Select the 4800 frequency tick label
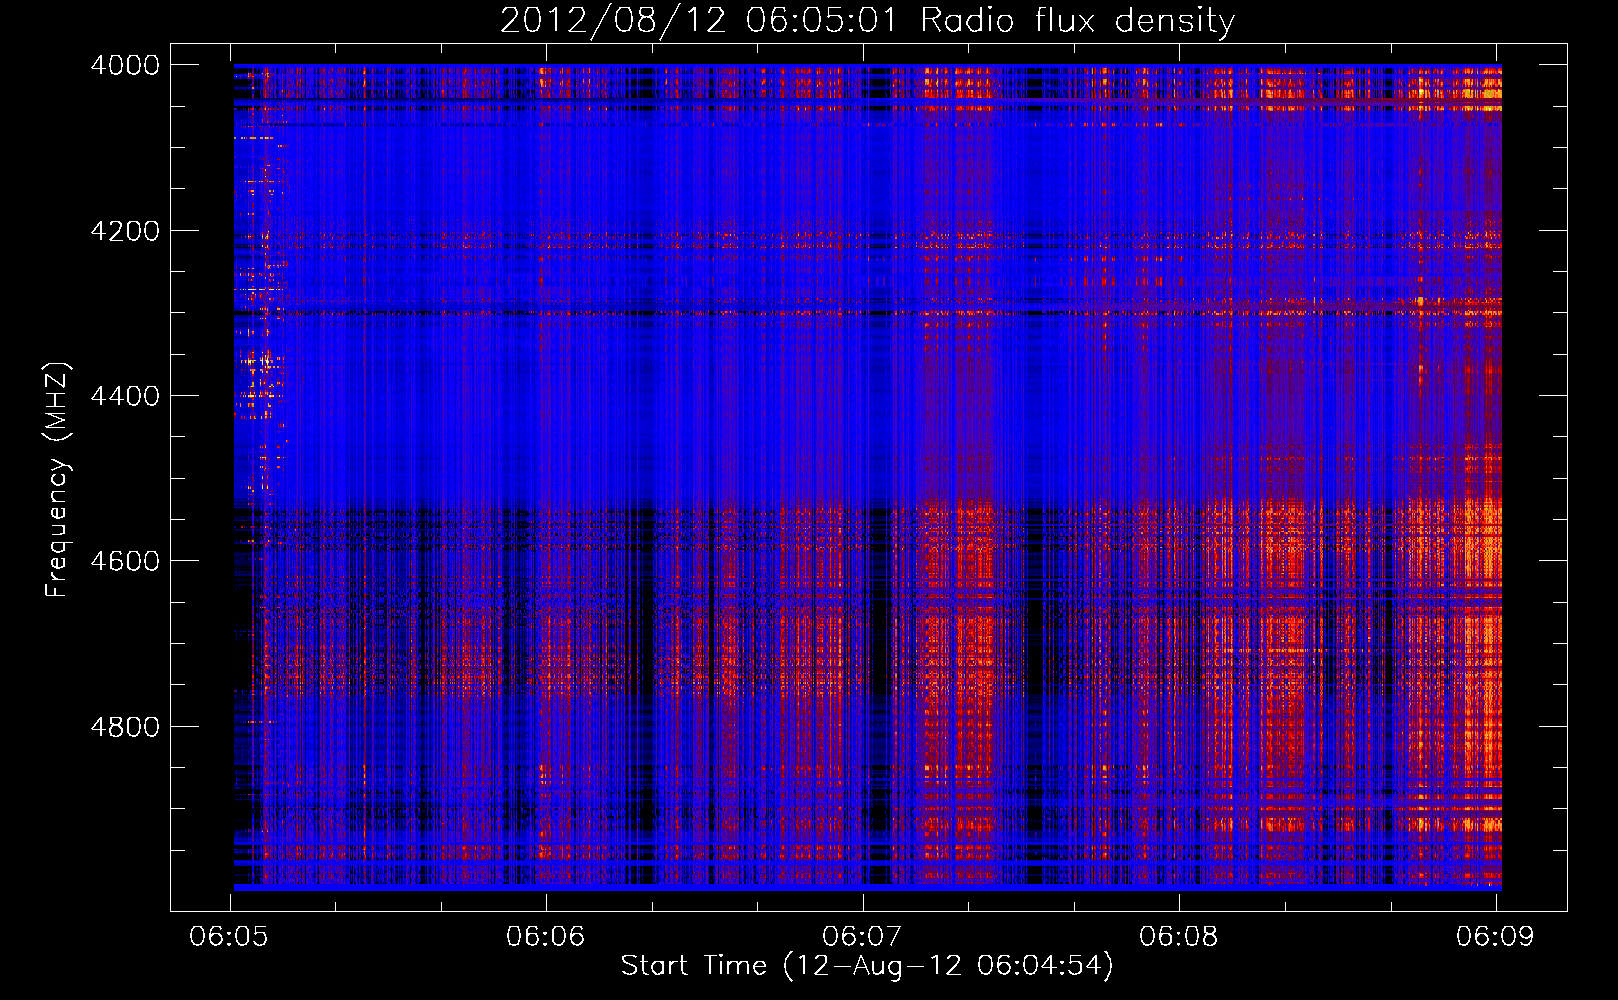The height and width of the screenshot is (1000, 1618). tap(125, 727)
